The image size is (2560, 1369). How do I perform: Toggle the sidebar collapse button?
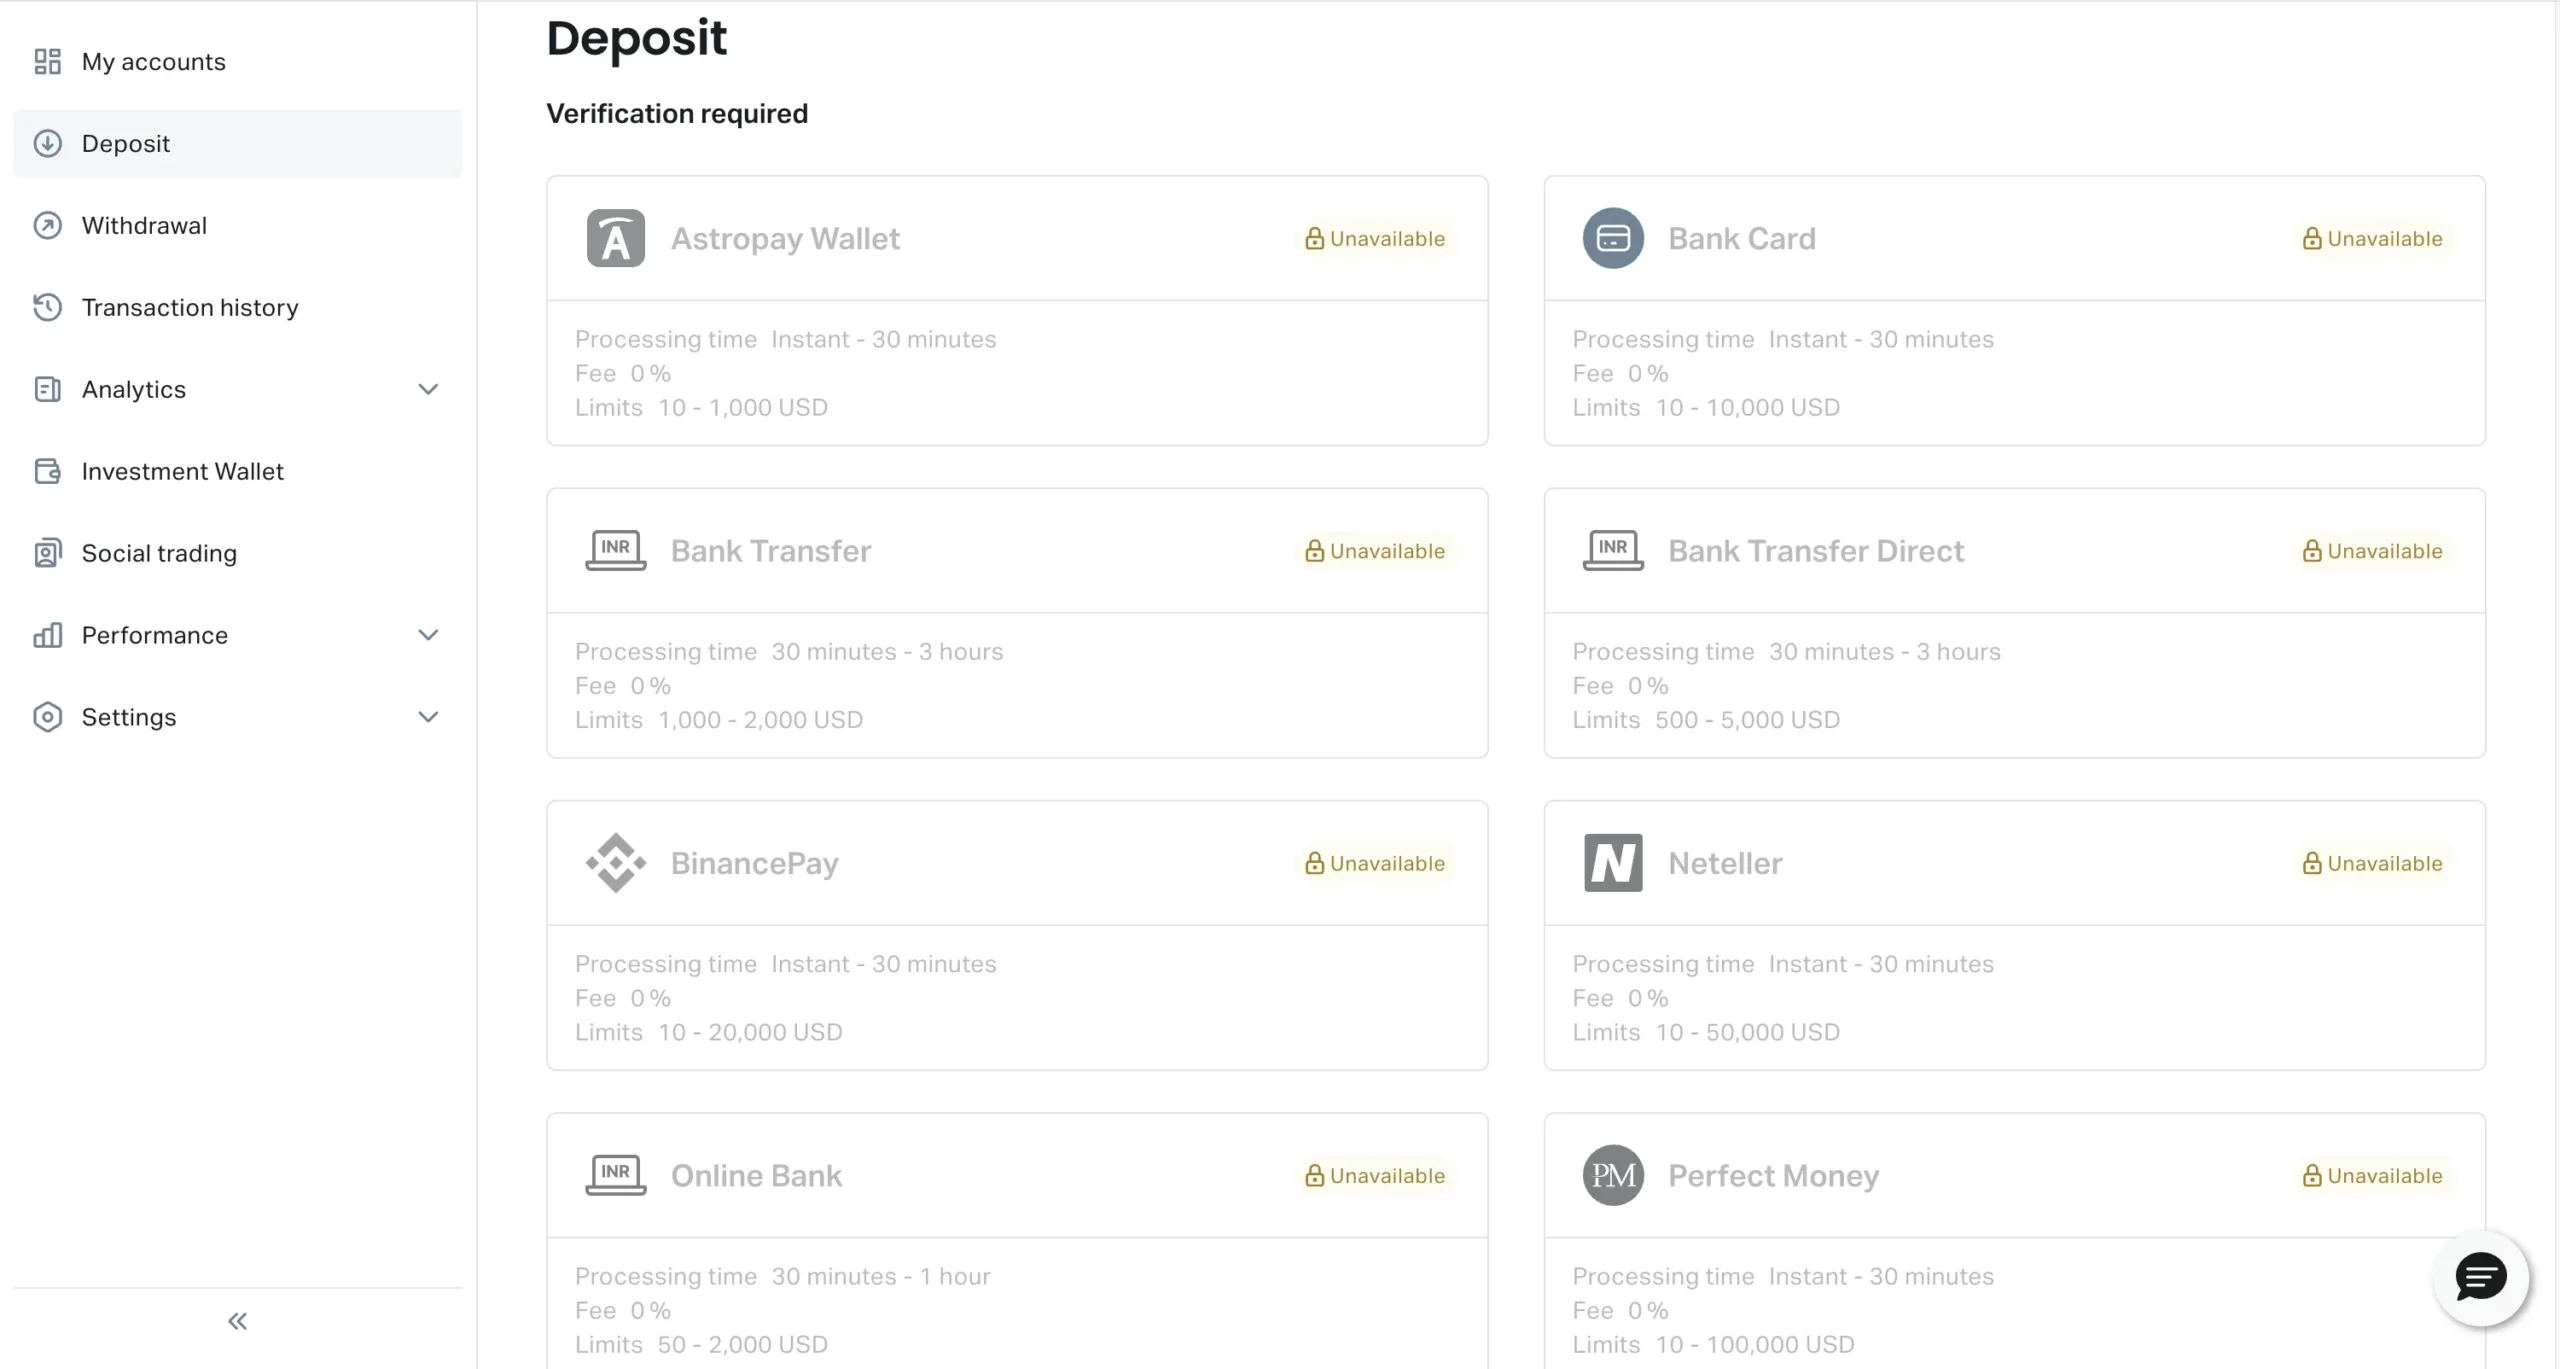coord(237,1322)
